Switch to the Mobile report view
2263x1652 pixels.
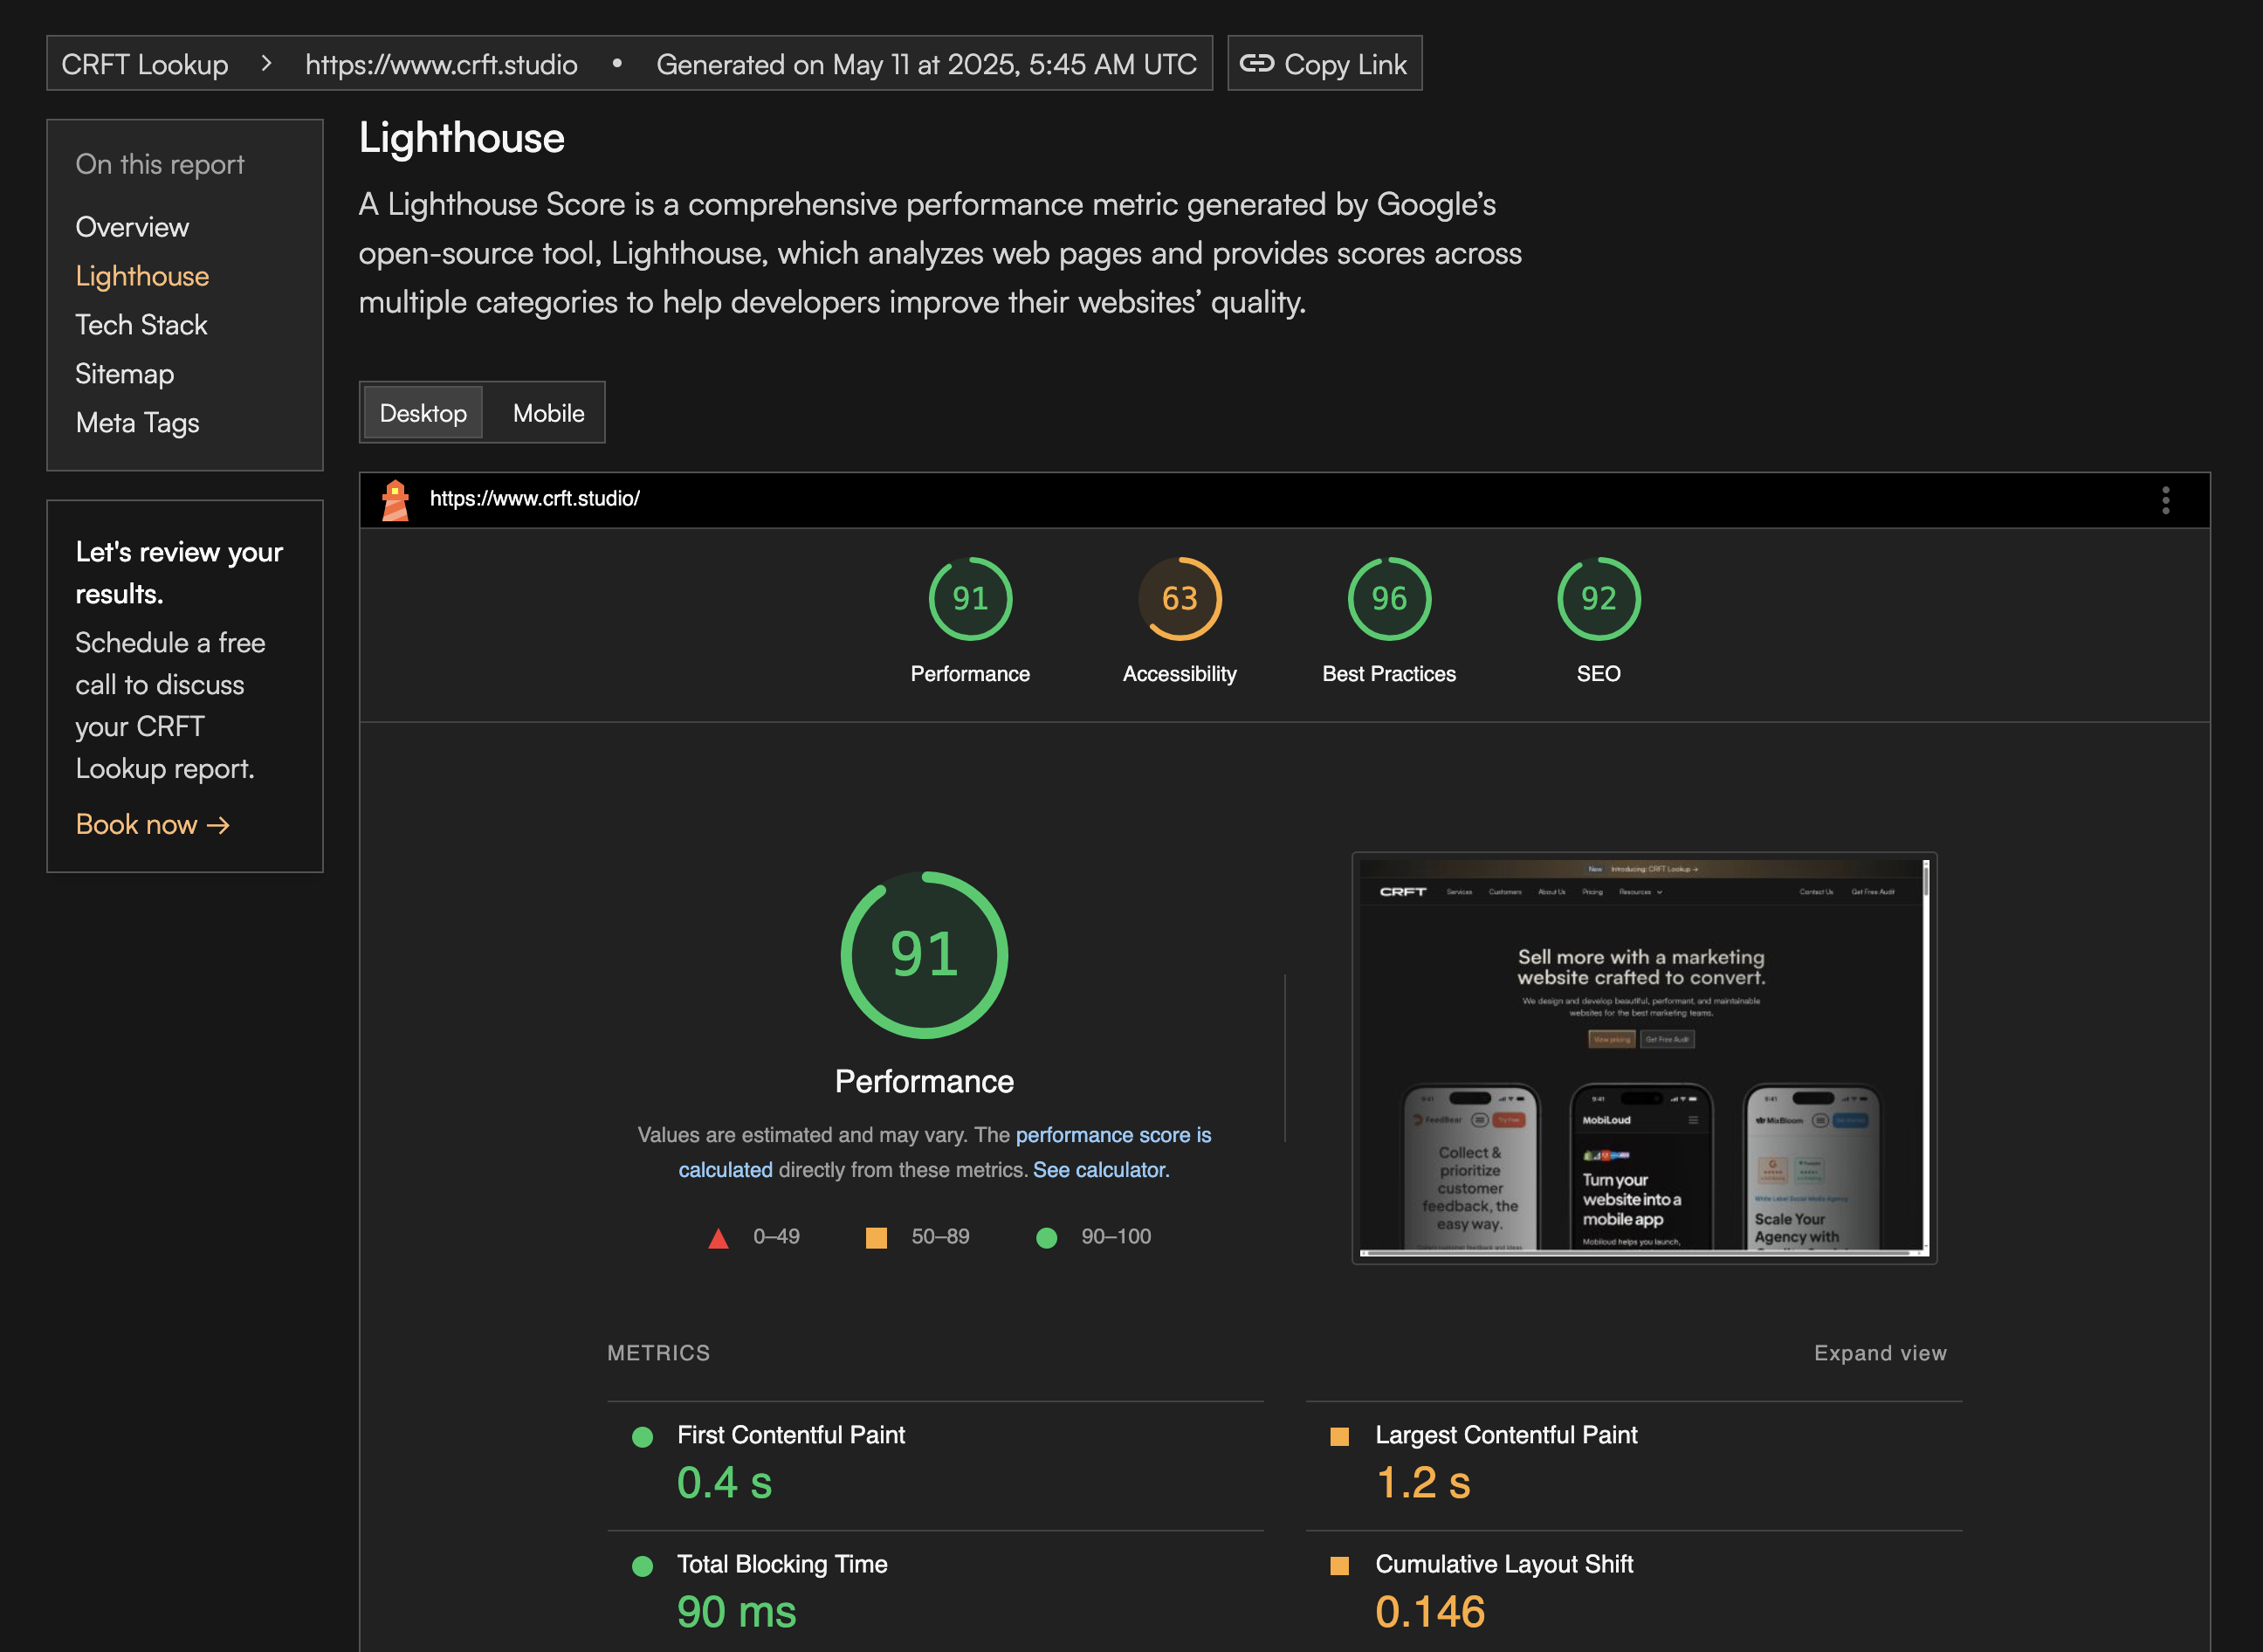(x=548, y=413)
